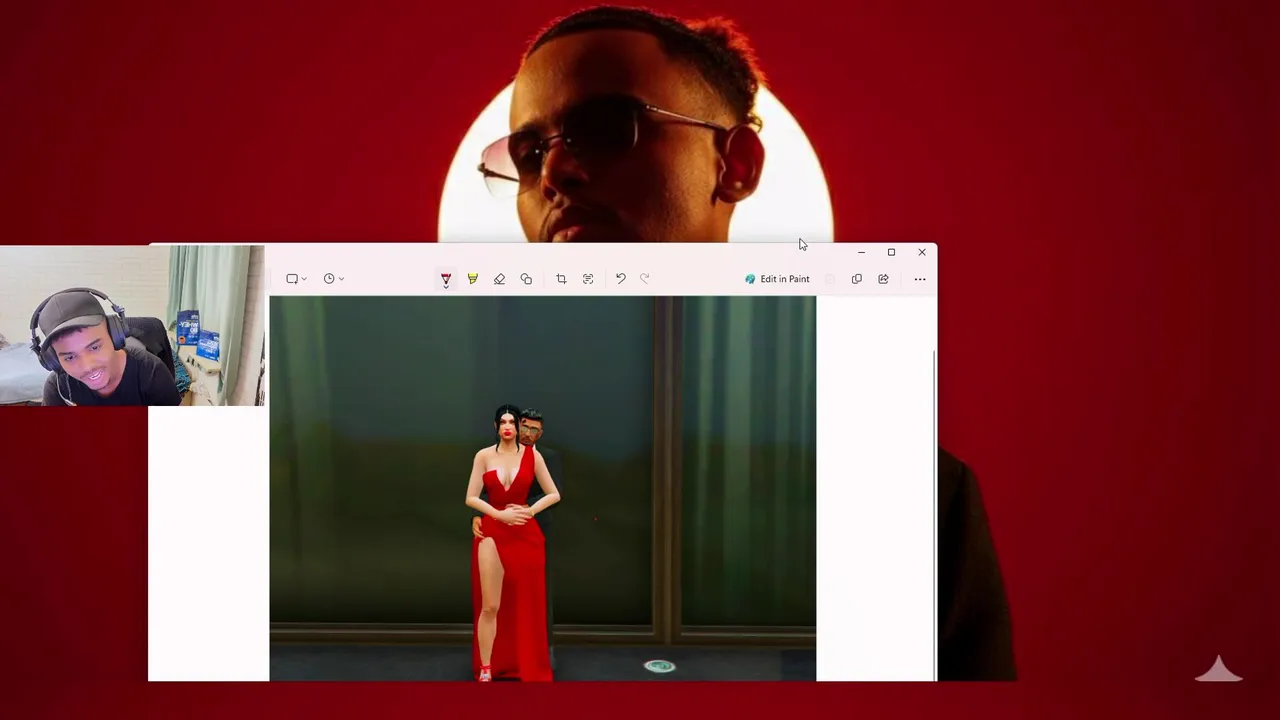Copy the snip to clipboard
This screenshot has width=1280, height=720.
(x=857, y=279)
